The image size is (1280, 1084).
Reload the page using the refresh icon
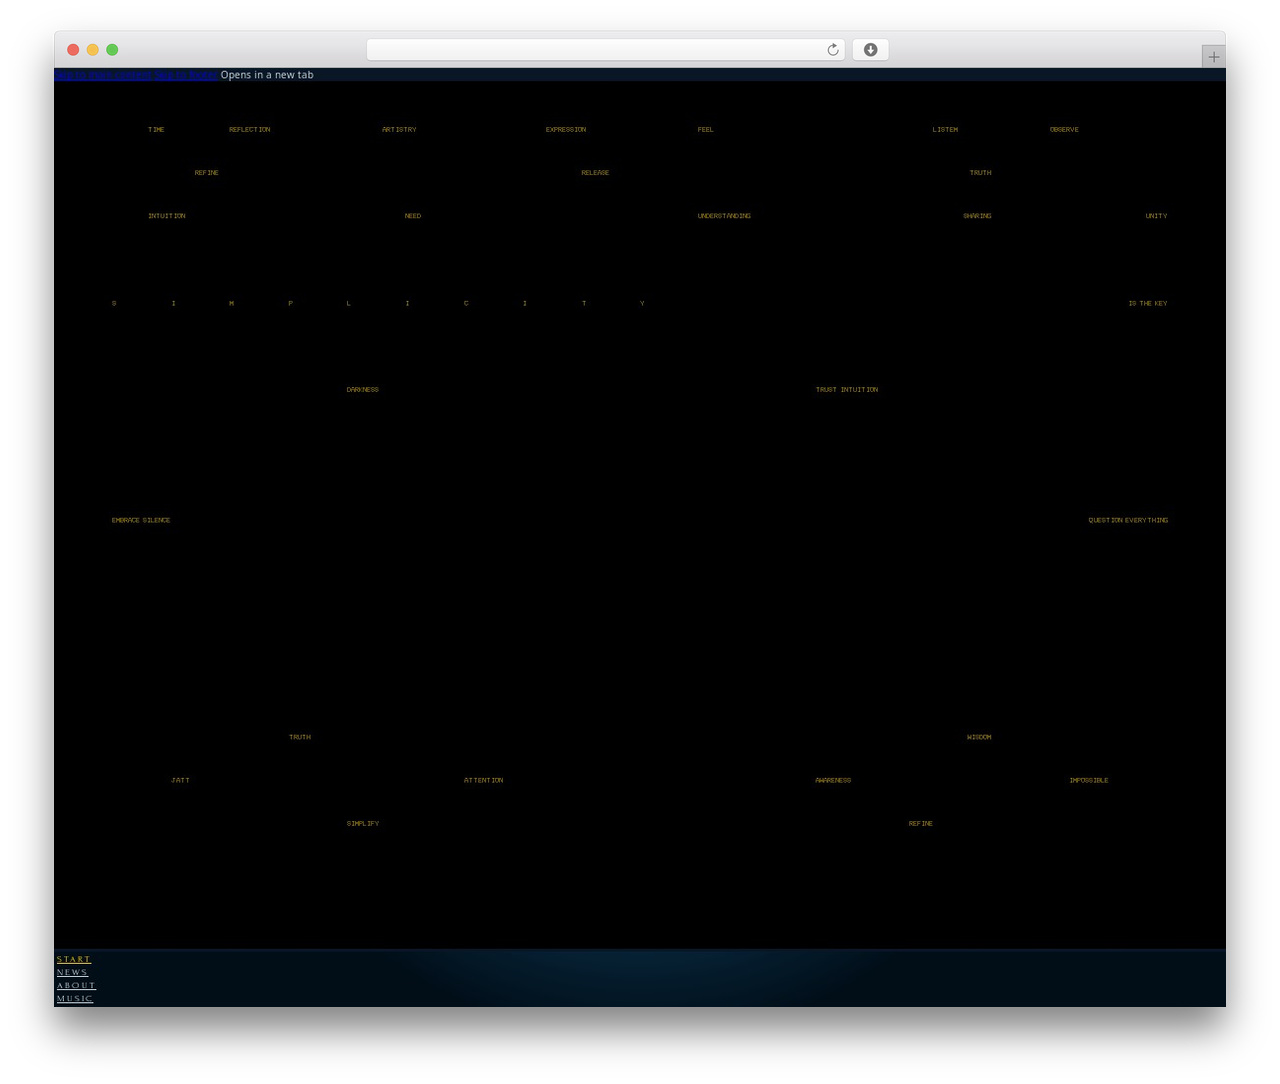[x=833, y=50]
